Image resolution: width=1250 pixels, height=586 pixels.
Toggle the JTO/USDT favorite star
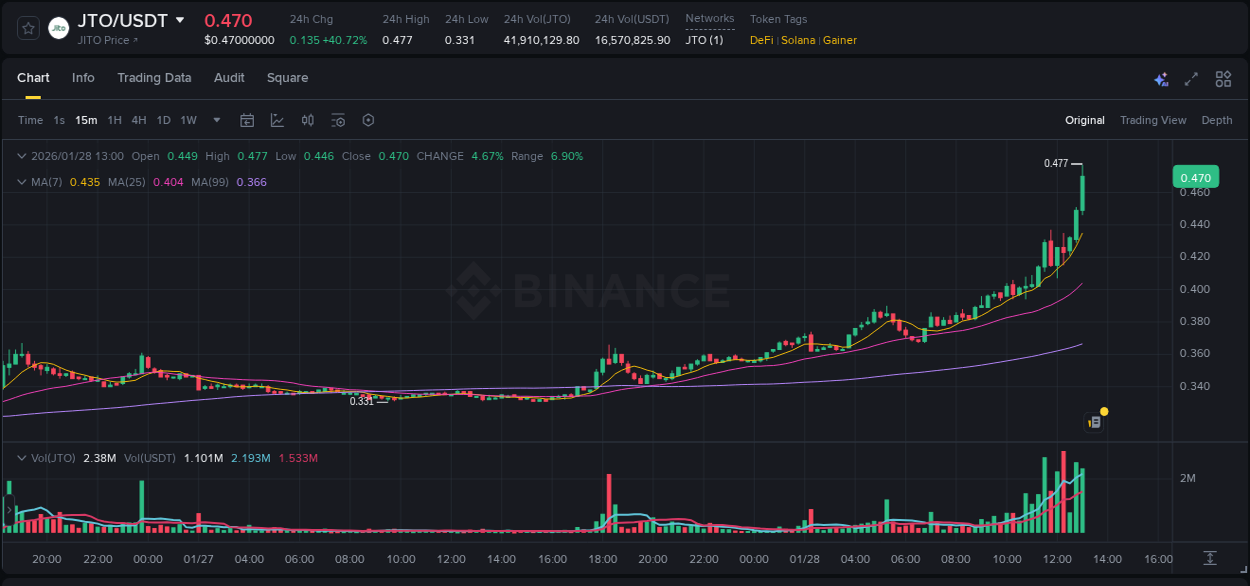pos(27,28)
